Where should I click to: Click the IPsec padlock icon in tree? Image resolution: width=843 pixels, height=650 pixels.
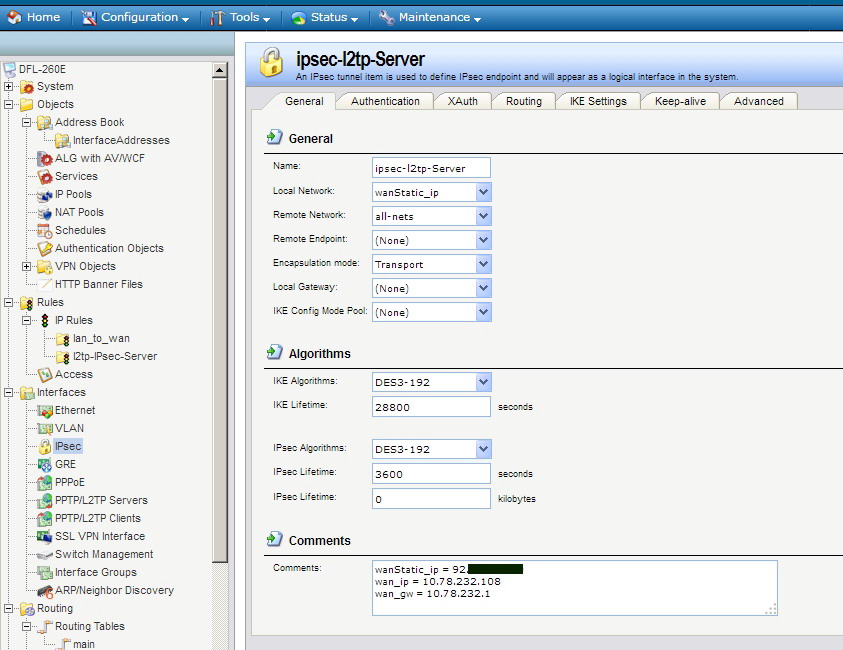coord(45,446)
